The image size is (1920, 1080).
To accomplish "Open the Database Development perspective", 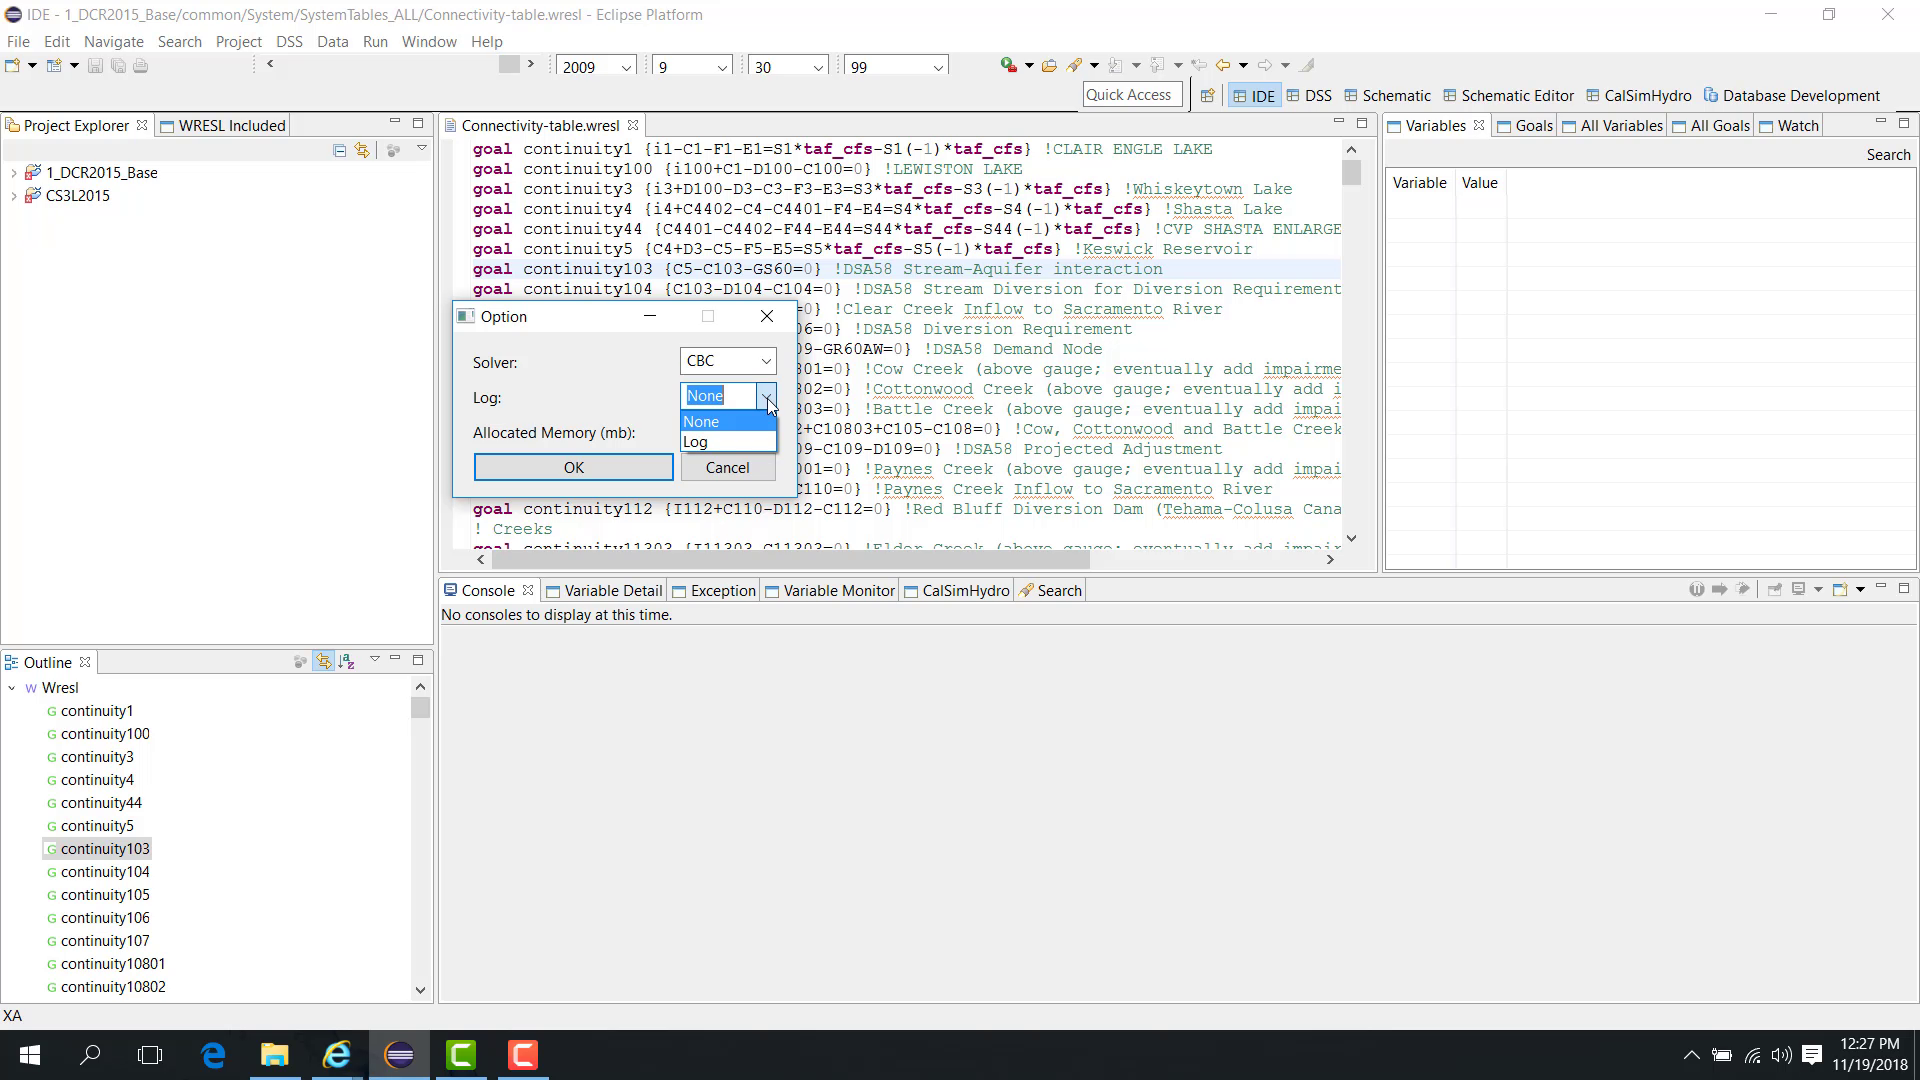I will click(1791, 96).
